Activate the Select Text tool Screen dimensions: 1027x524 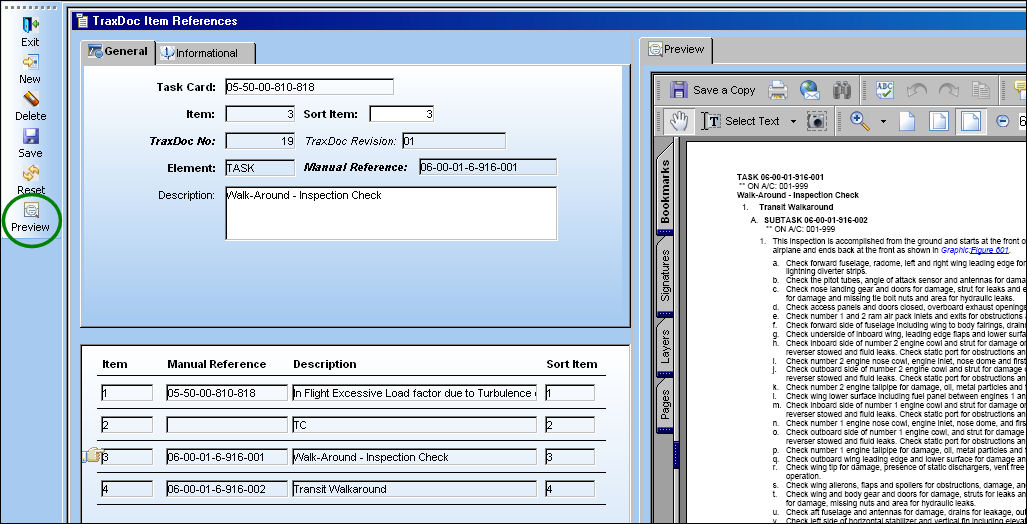[741, 121]
